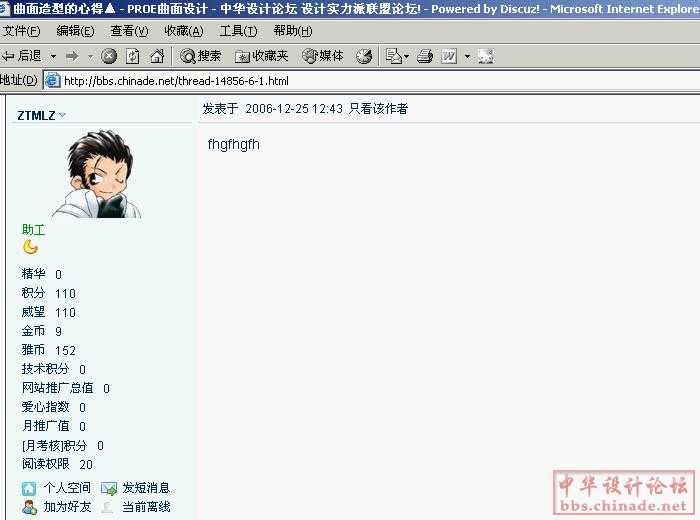Open the 收藏夹 (Favorites) toolbar button
This screenshot has height=520, width=700.
pos(262,56)
